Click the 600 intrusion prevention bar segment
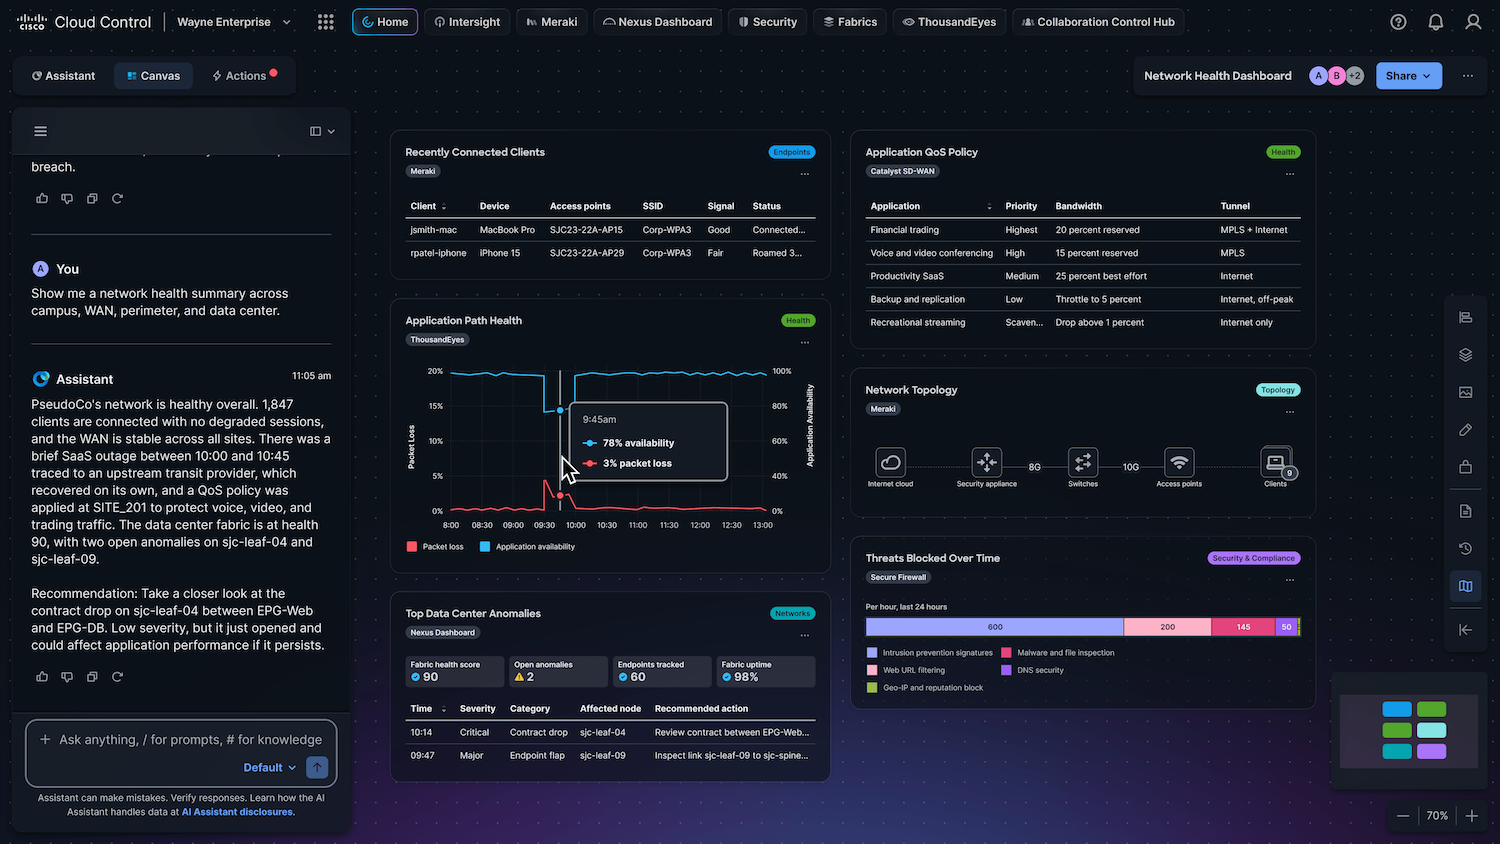Screen dimensions: 1500x844 pyautogui.click(x=995, y=627)
